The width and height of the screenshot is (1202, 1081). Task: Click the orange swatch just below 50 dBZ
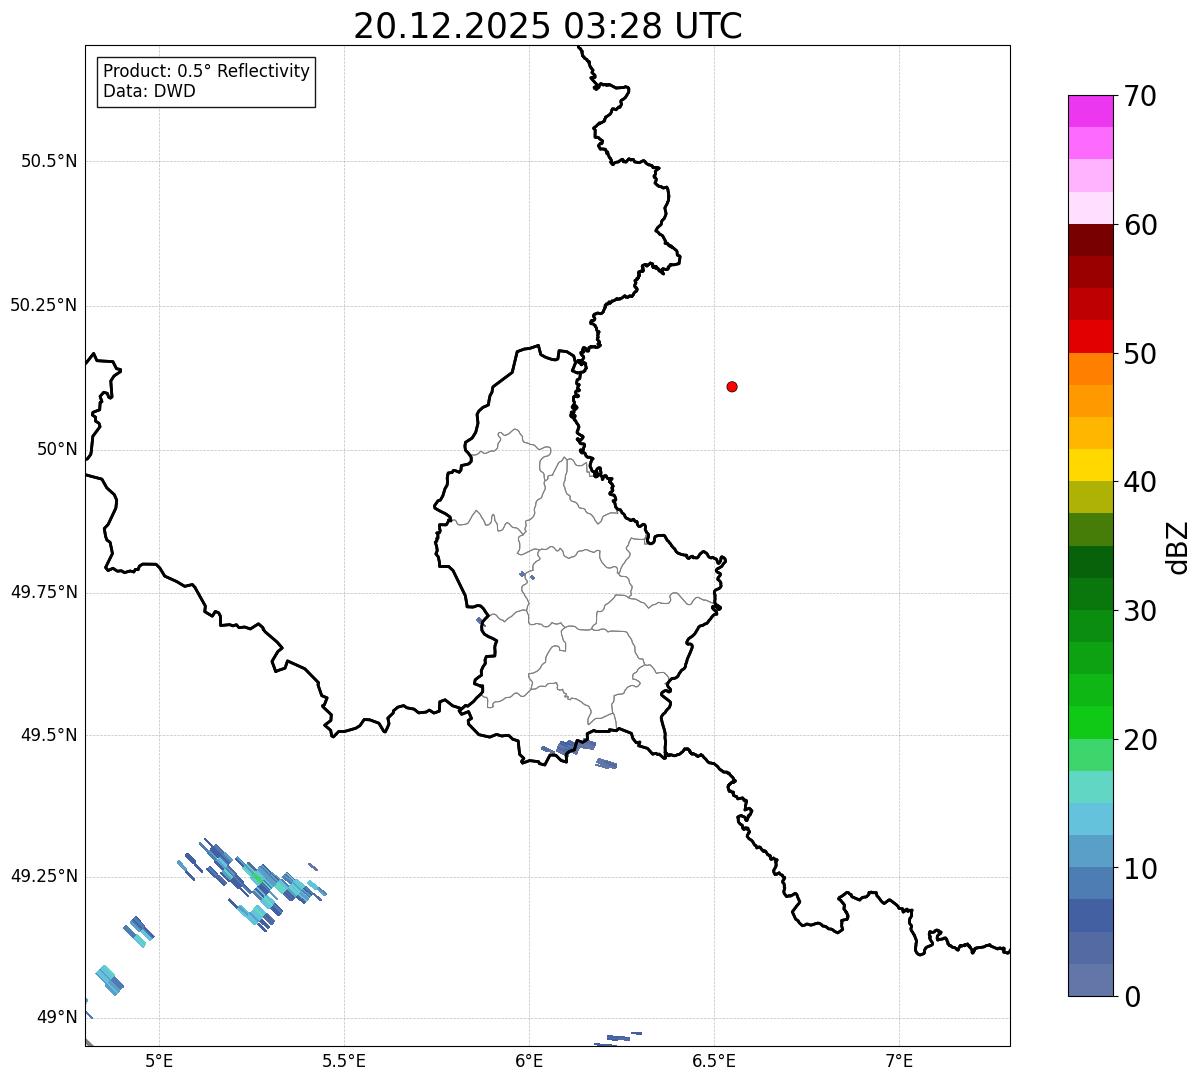click(1090, 369)
